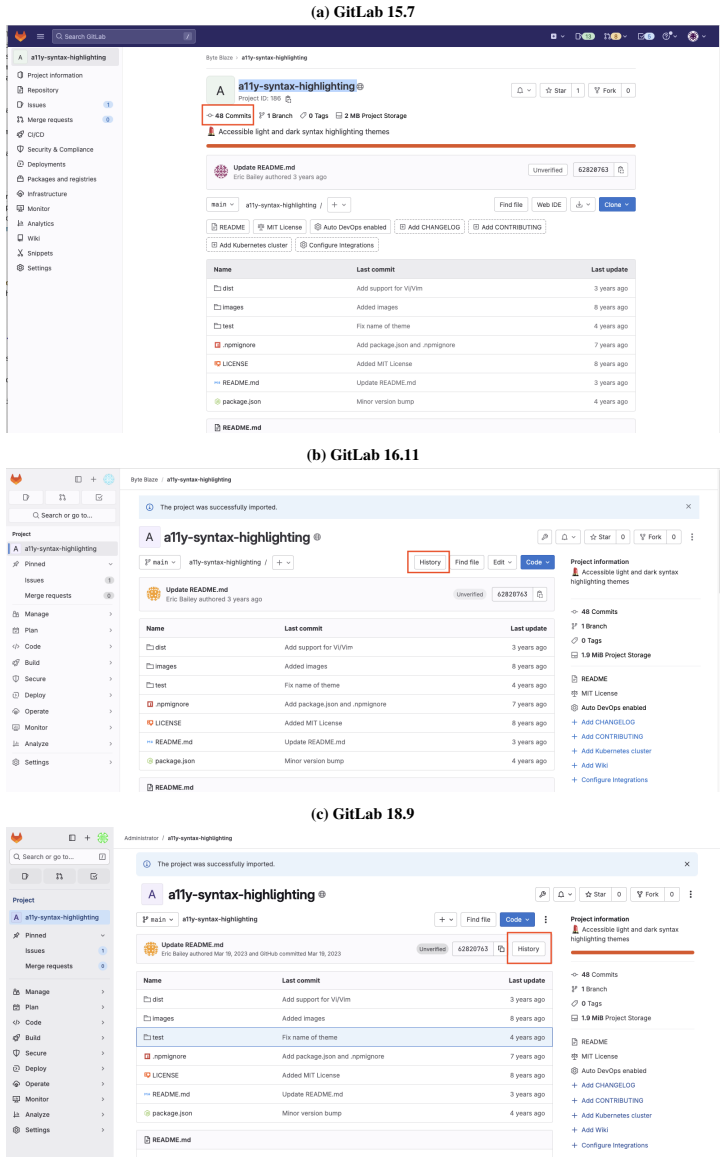726x1163 pixels.
Task: Click the sidebar collapse icon in GitLab 16.11
Action: click(x=78, y=479)
